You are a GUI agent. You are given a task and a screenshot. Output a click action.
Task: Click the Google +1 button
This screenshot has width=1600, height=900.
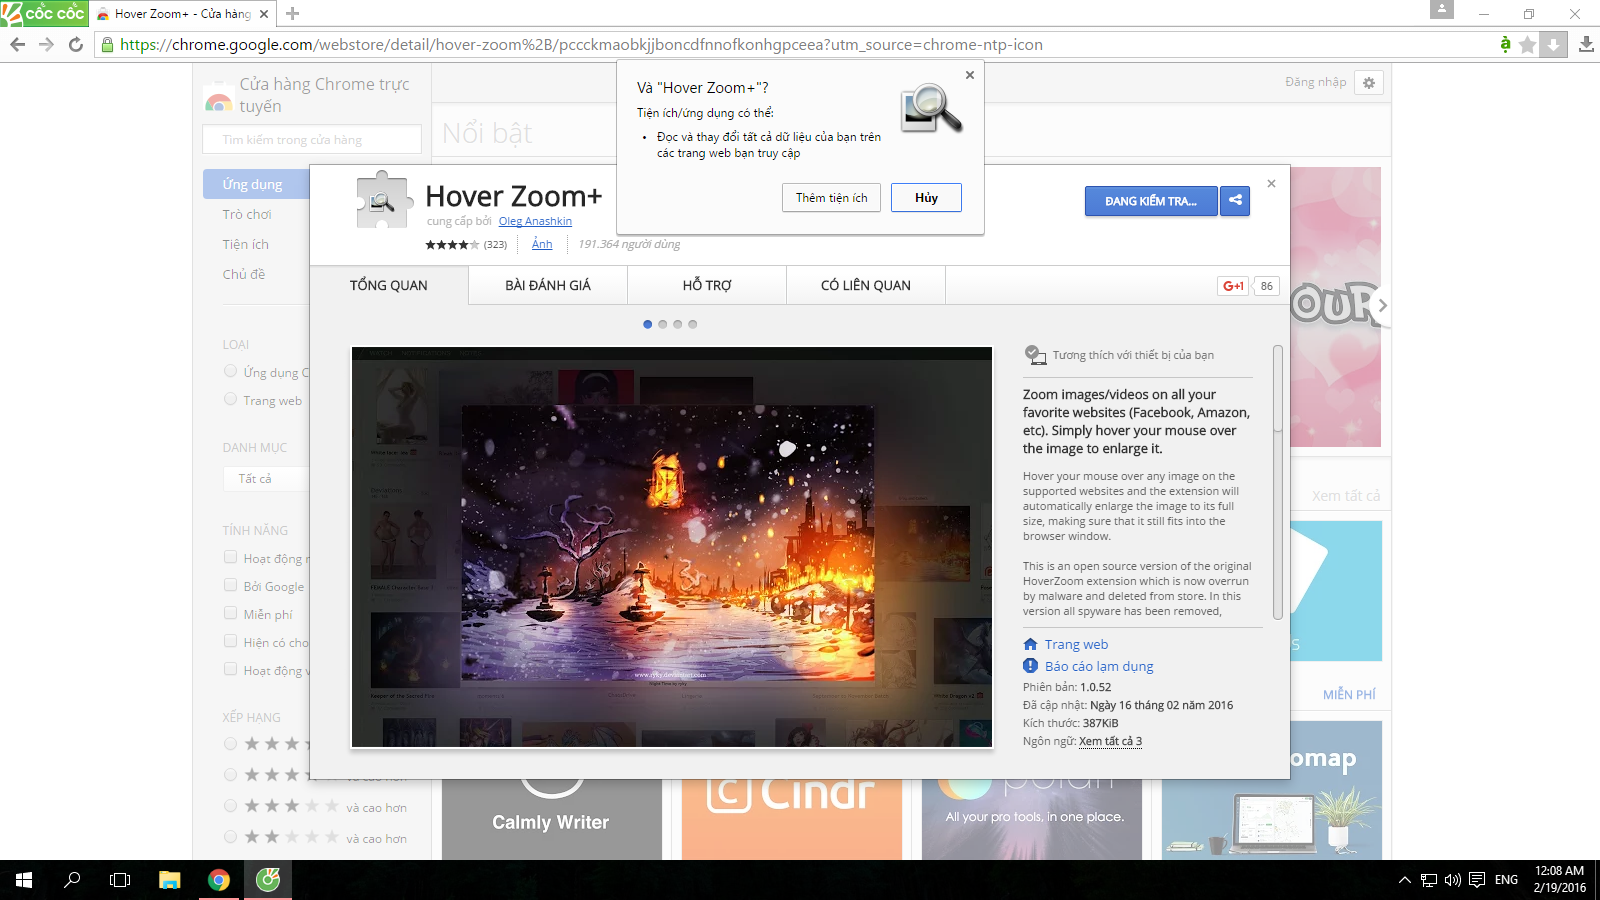coord(1233,286)
